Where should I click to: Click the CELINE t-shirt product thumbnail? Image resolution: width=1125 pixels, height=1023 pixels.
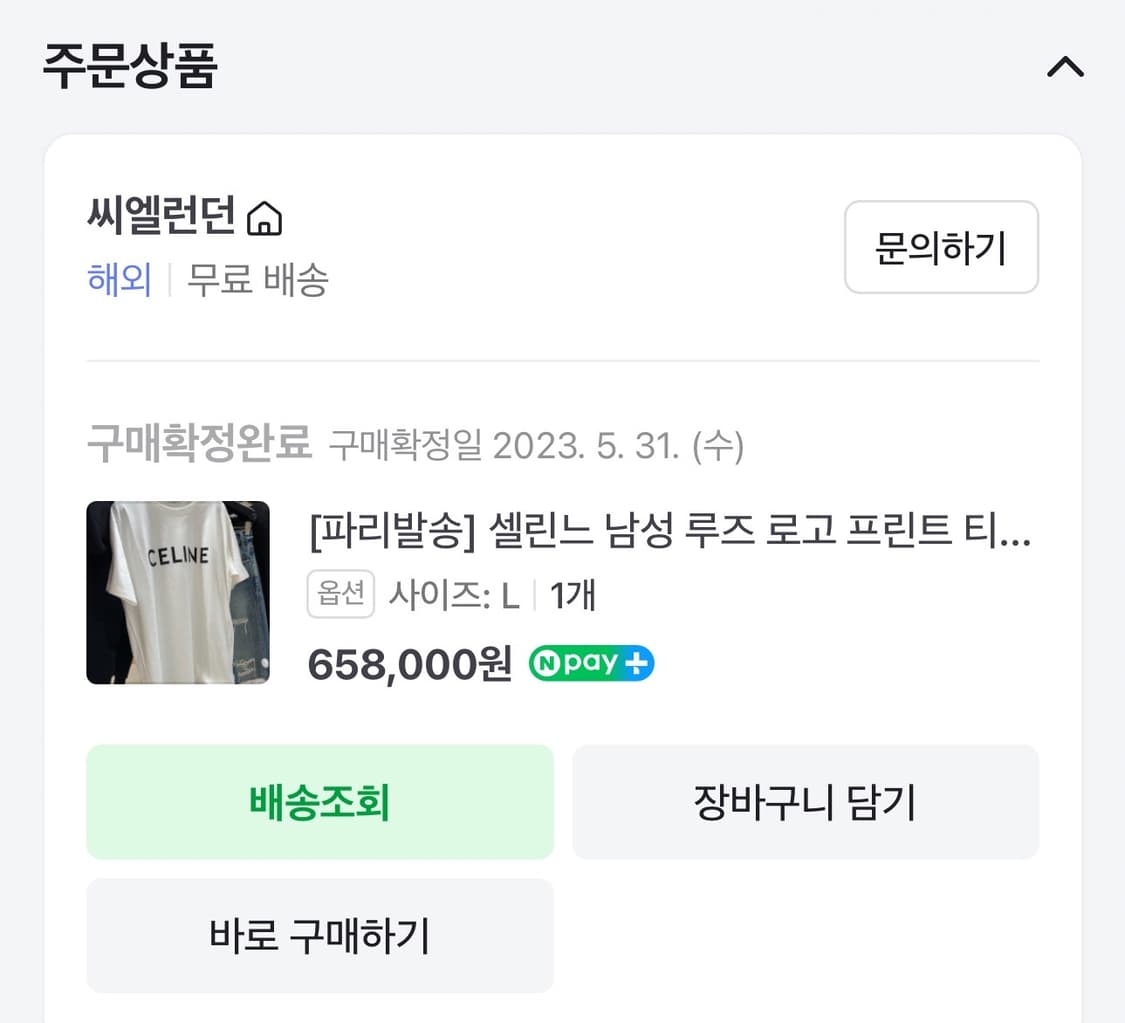pos(178,593)
